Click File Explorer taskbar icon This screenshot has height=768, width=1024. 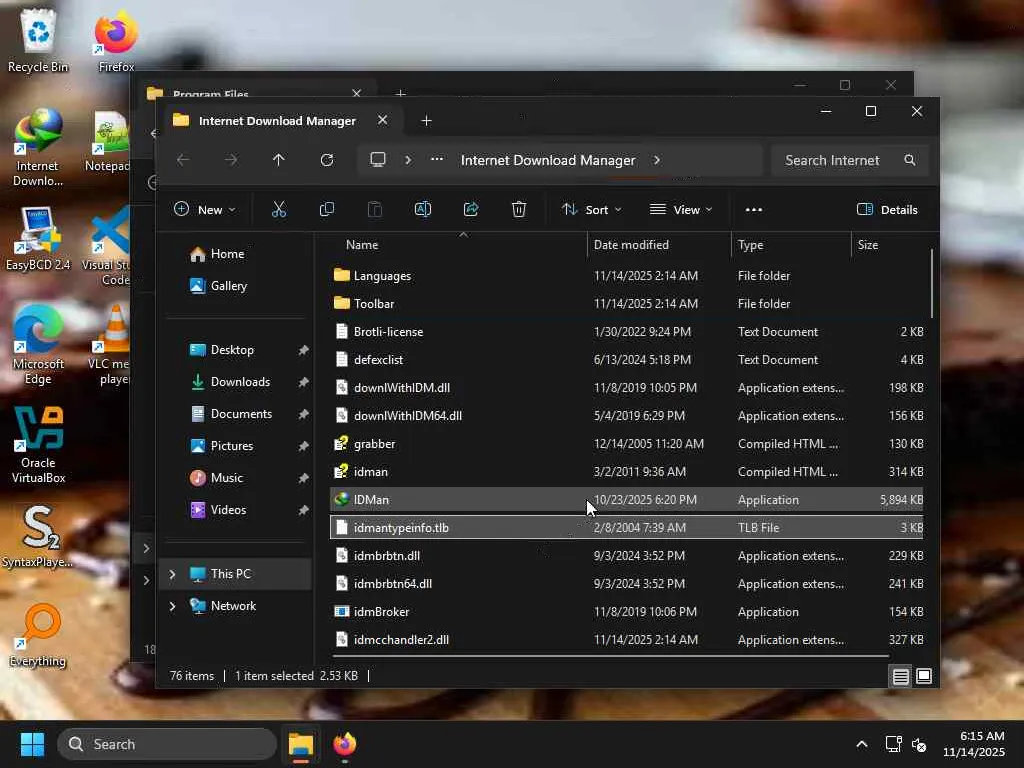click(301, 744)
